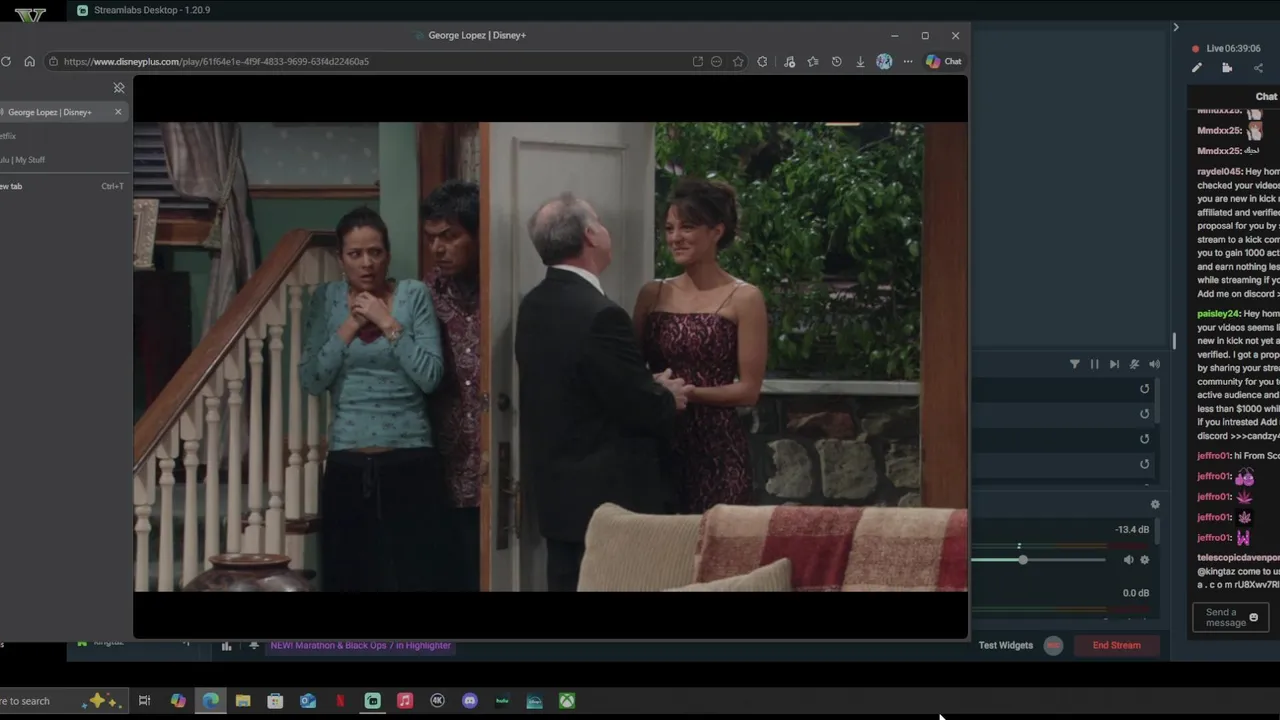Click the media music note toolbar icon
1280x720 pixels.
(789, 61)
